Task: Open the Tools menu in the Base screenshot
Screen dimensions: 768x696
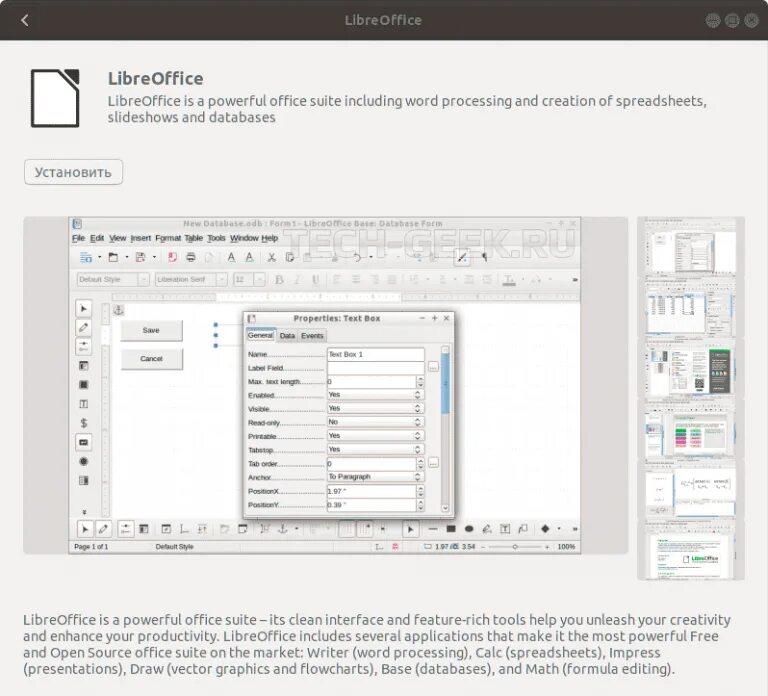Action: point(216,238)
